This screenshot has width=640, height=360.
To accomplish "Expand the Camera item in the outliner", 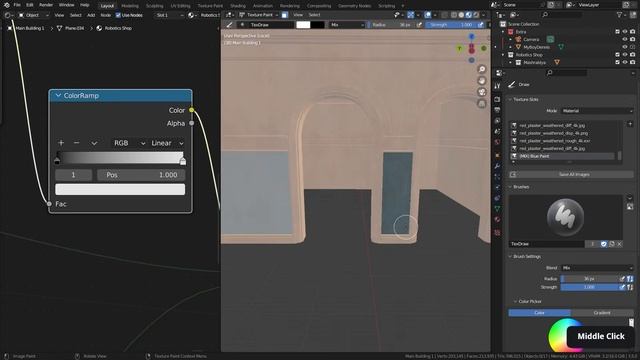I will point(510,40).
